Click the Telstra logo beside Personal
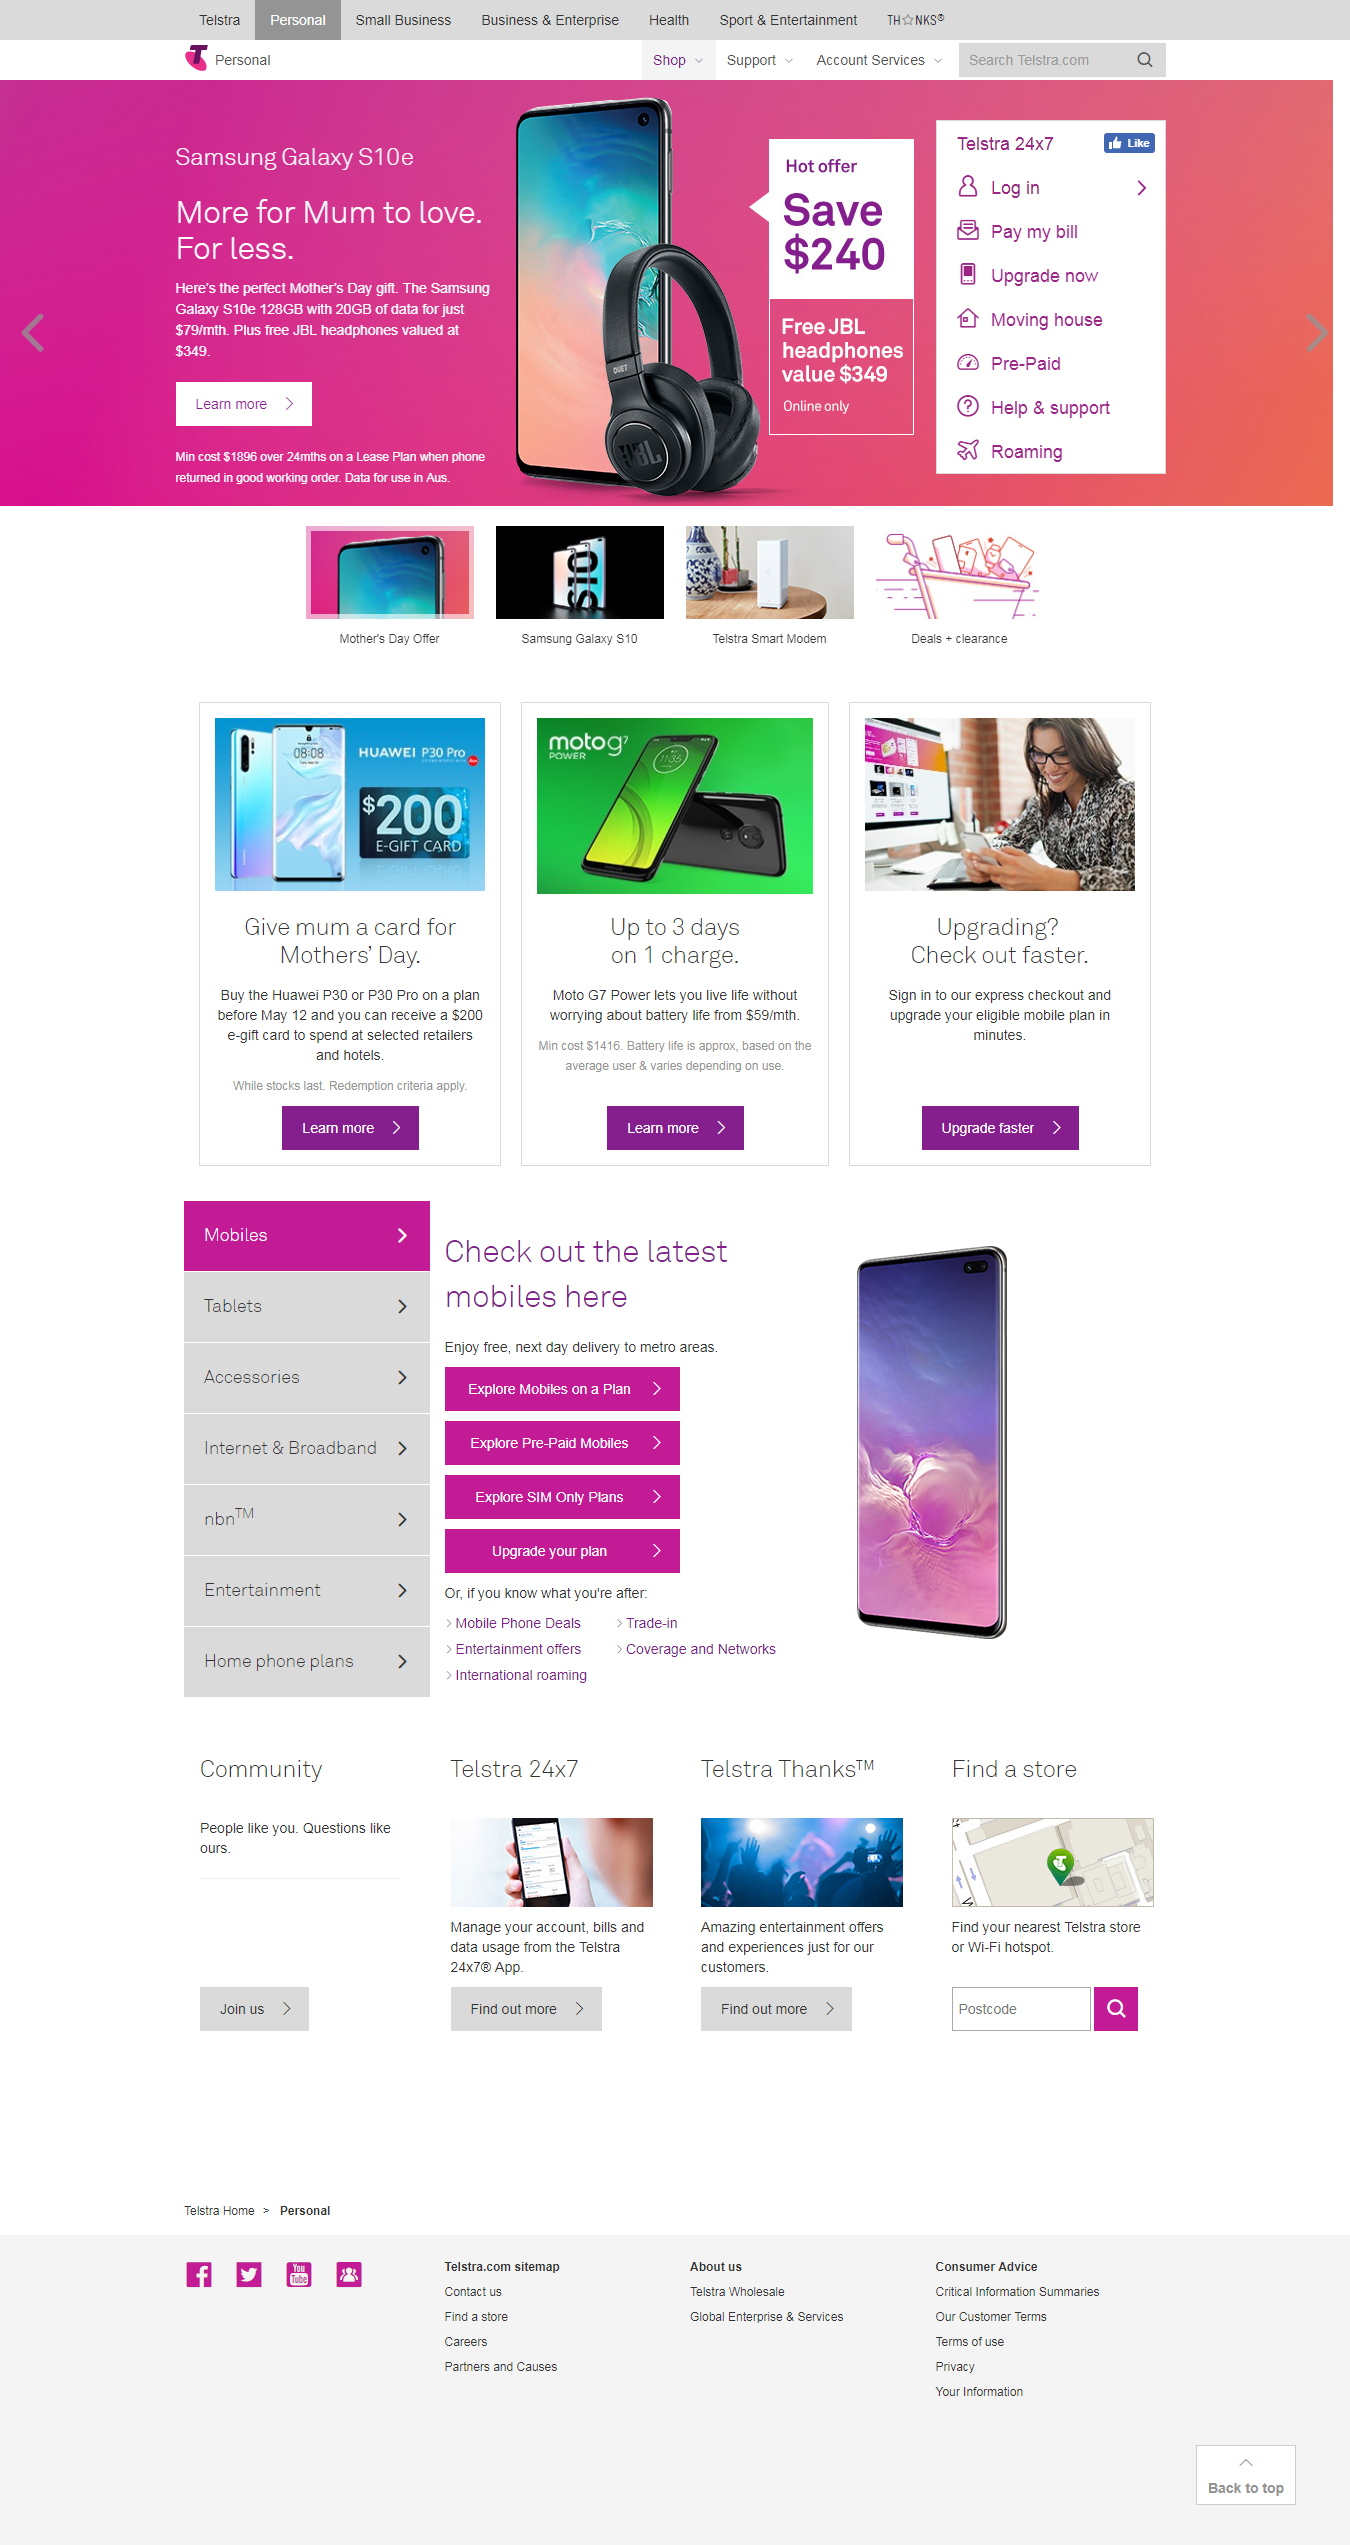Image resolution: width=1350 pixels, height=2545 pixels. [197, 58]
